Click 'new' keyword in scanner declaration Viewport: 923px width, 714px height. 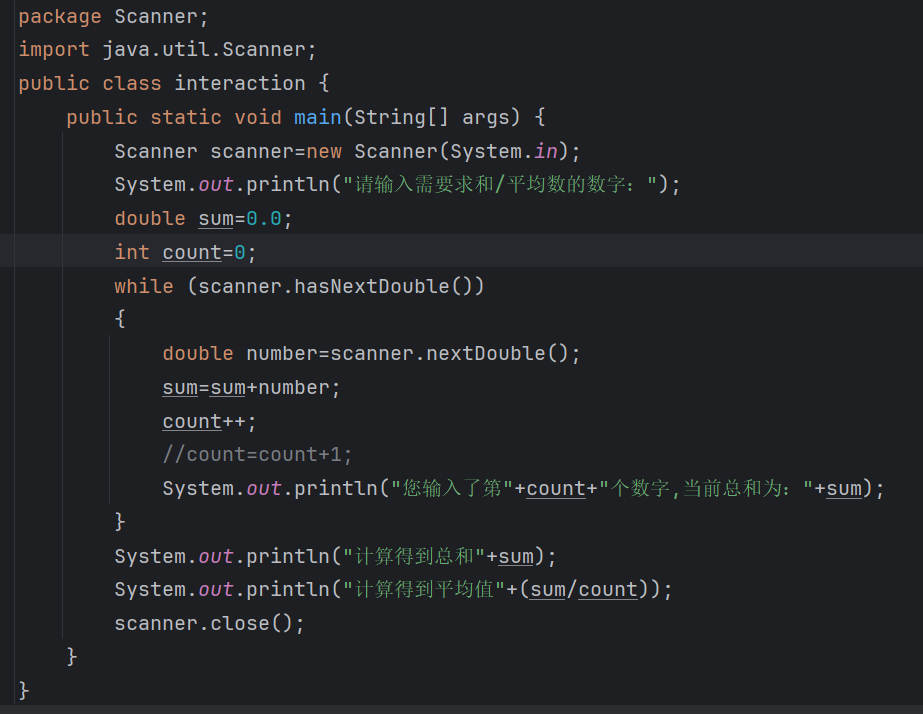pos(324,151)
